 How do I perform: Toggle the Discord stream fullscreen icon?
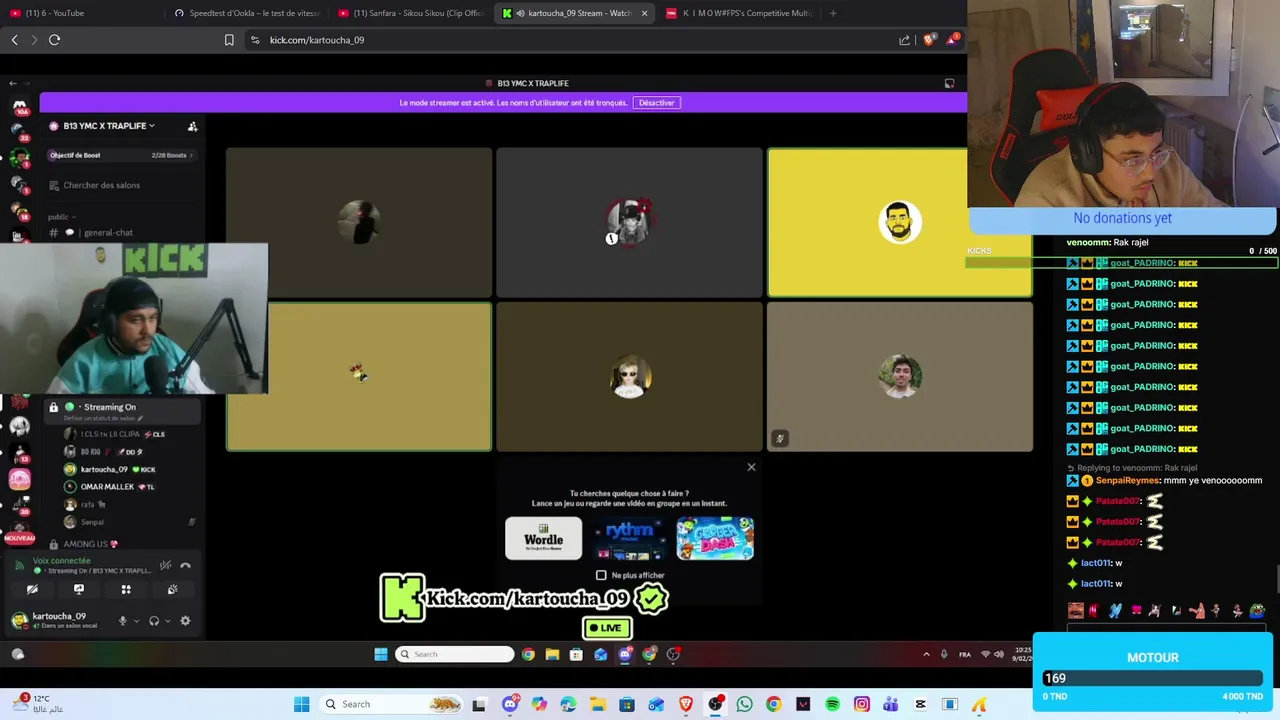click(x=949, y=83)
